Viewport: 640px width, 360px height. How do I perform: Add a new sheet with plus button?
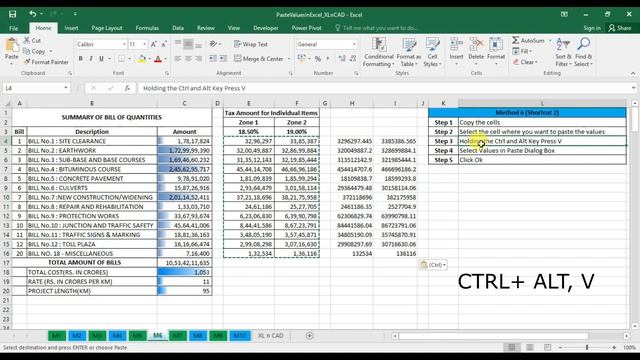(309, 336)
